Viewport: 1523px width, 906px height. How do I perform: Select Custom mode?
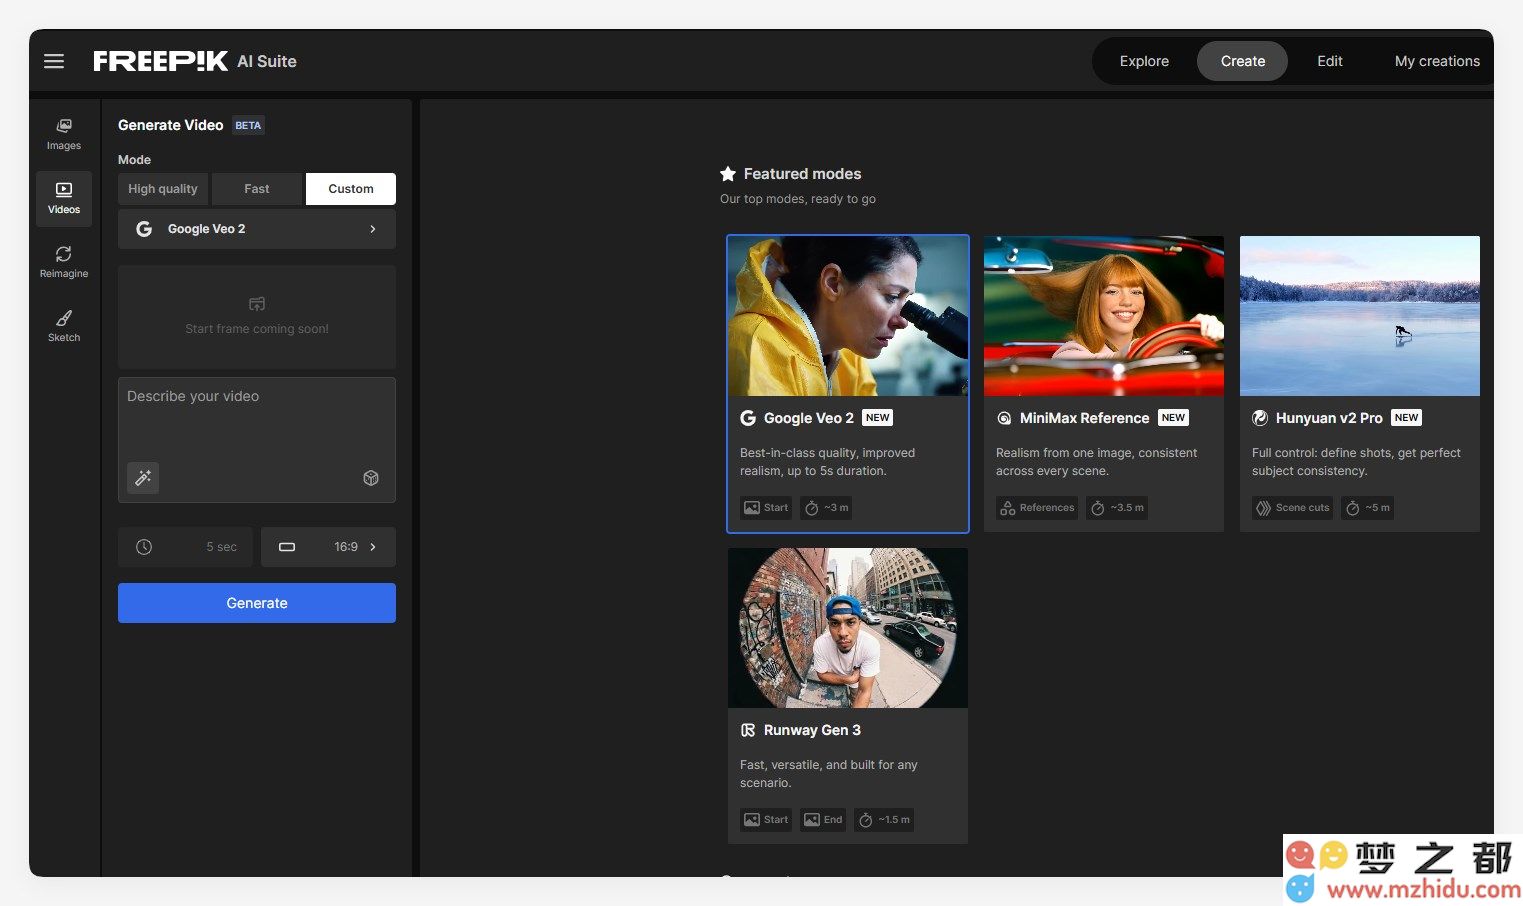click(x=351, y=189)
